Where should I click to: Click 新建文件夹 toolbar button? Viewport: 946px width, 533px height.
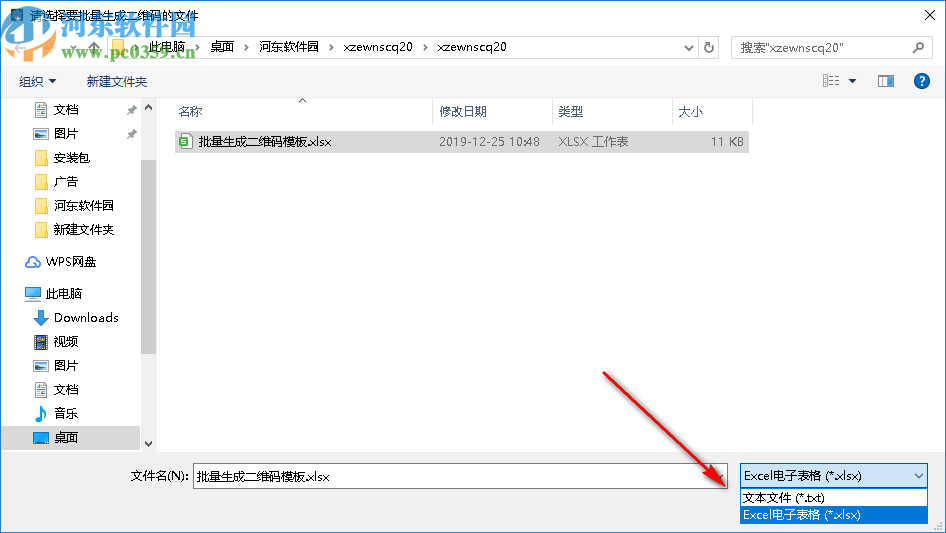tap(116, 81)
